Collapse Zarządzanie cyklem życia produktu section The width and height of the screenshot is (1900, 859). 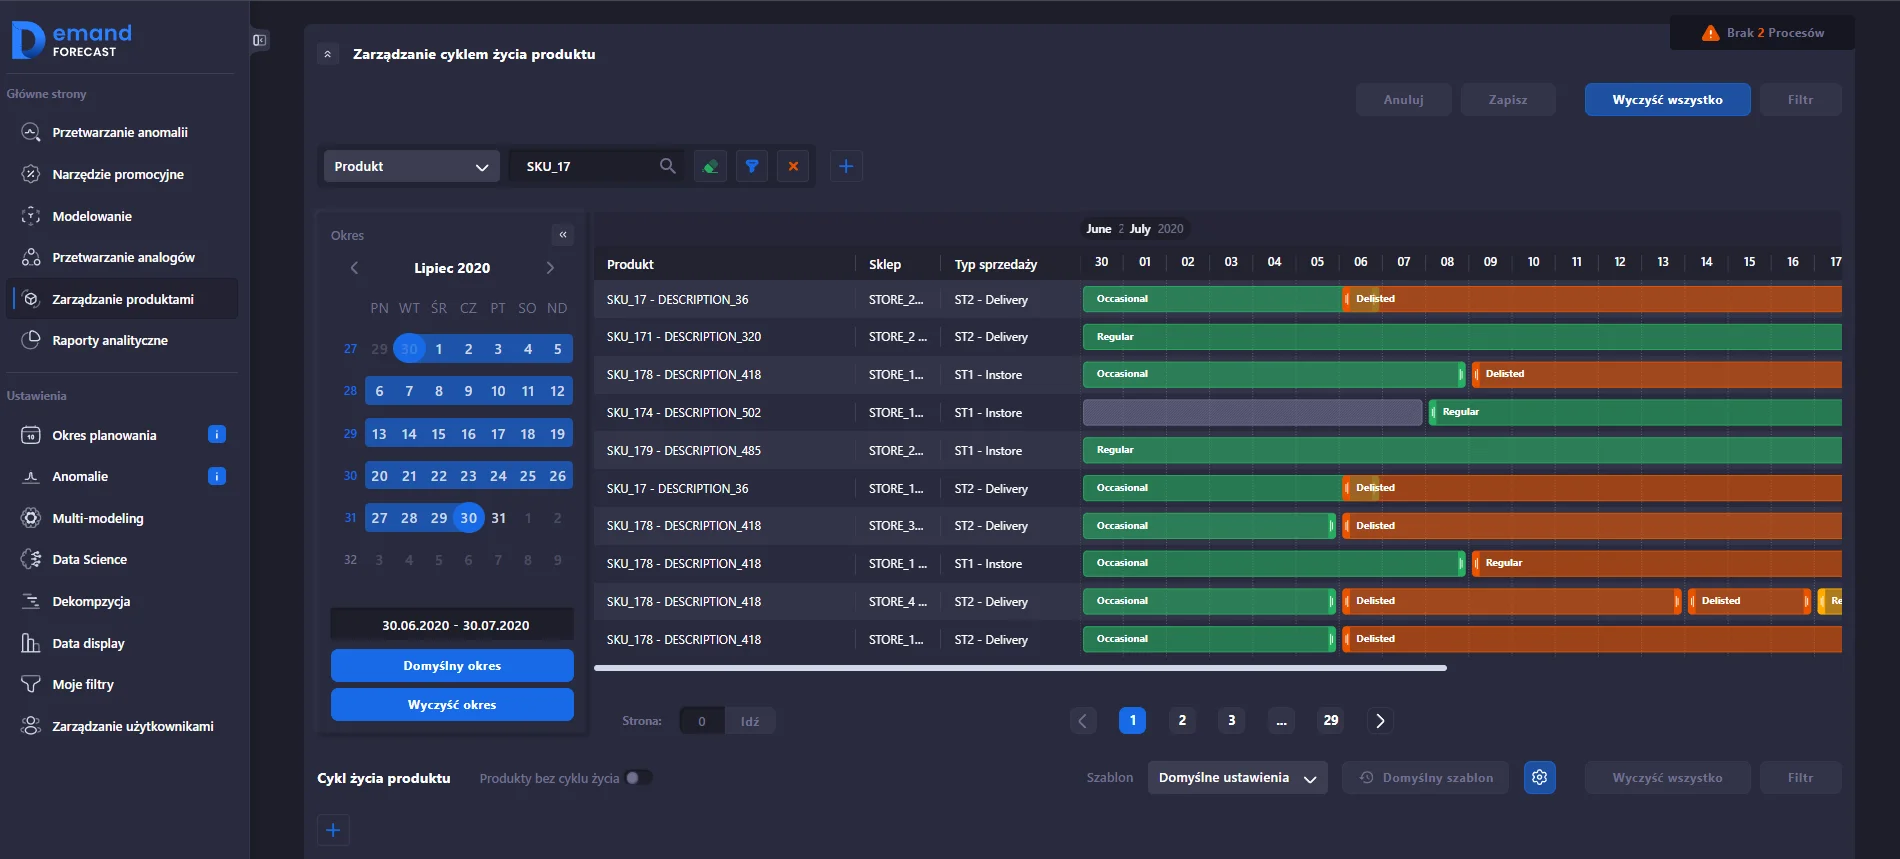[328, 54]
